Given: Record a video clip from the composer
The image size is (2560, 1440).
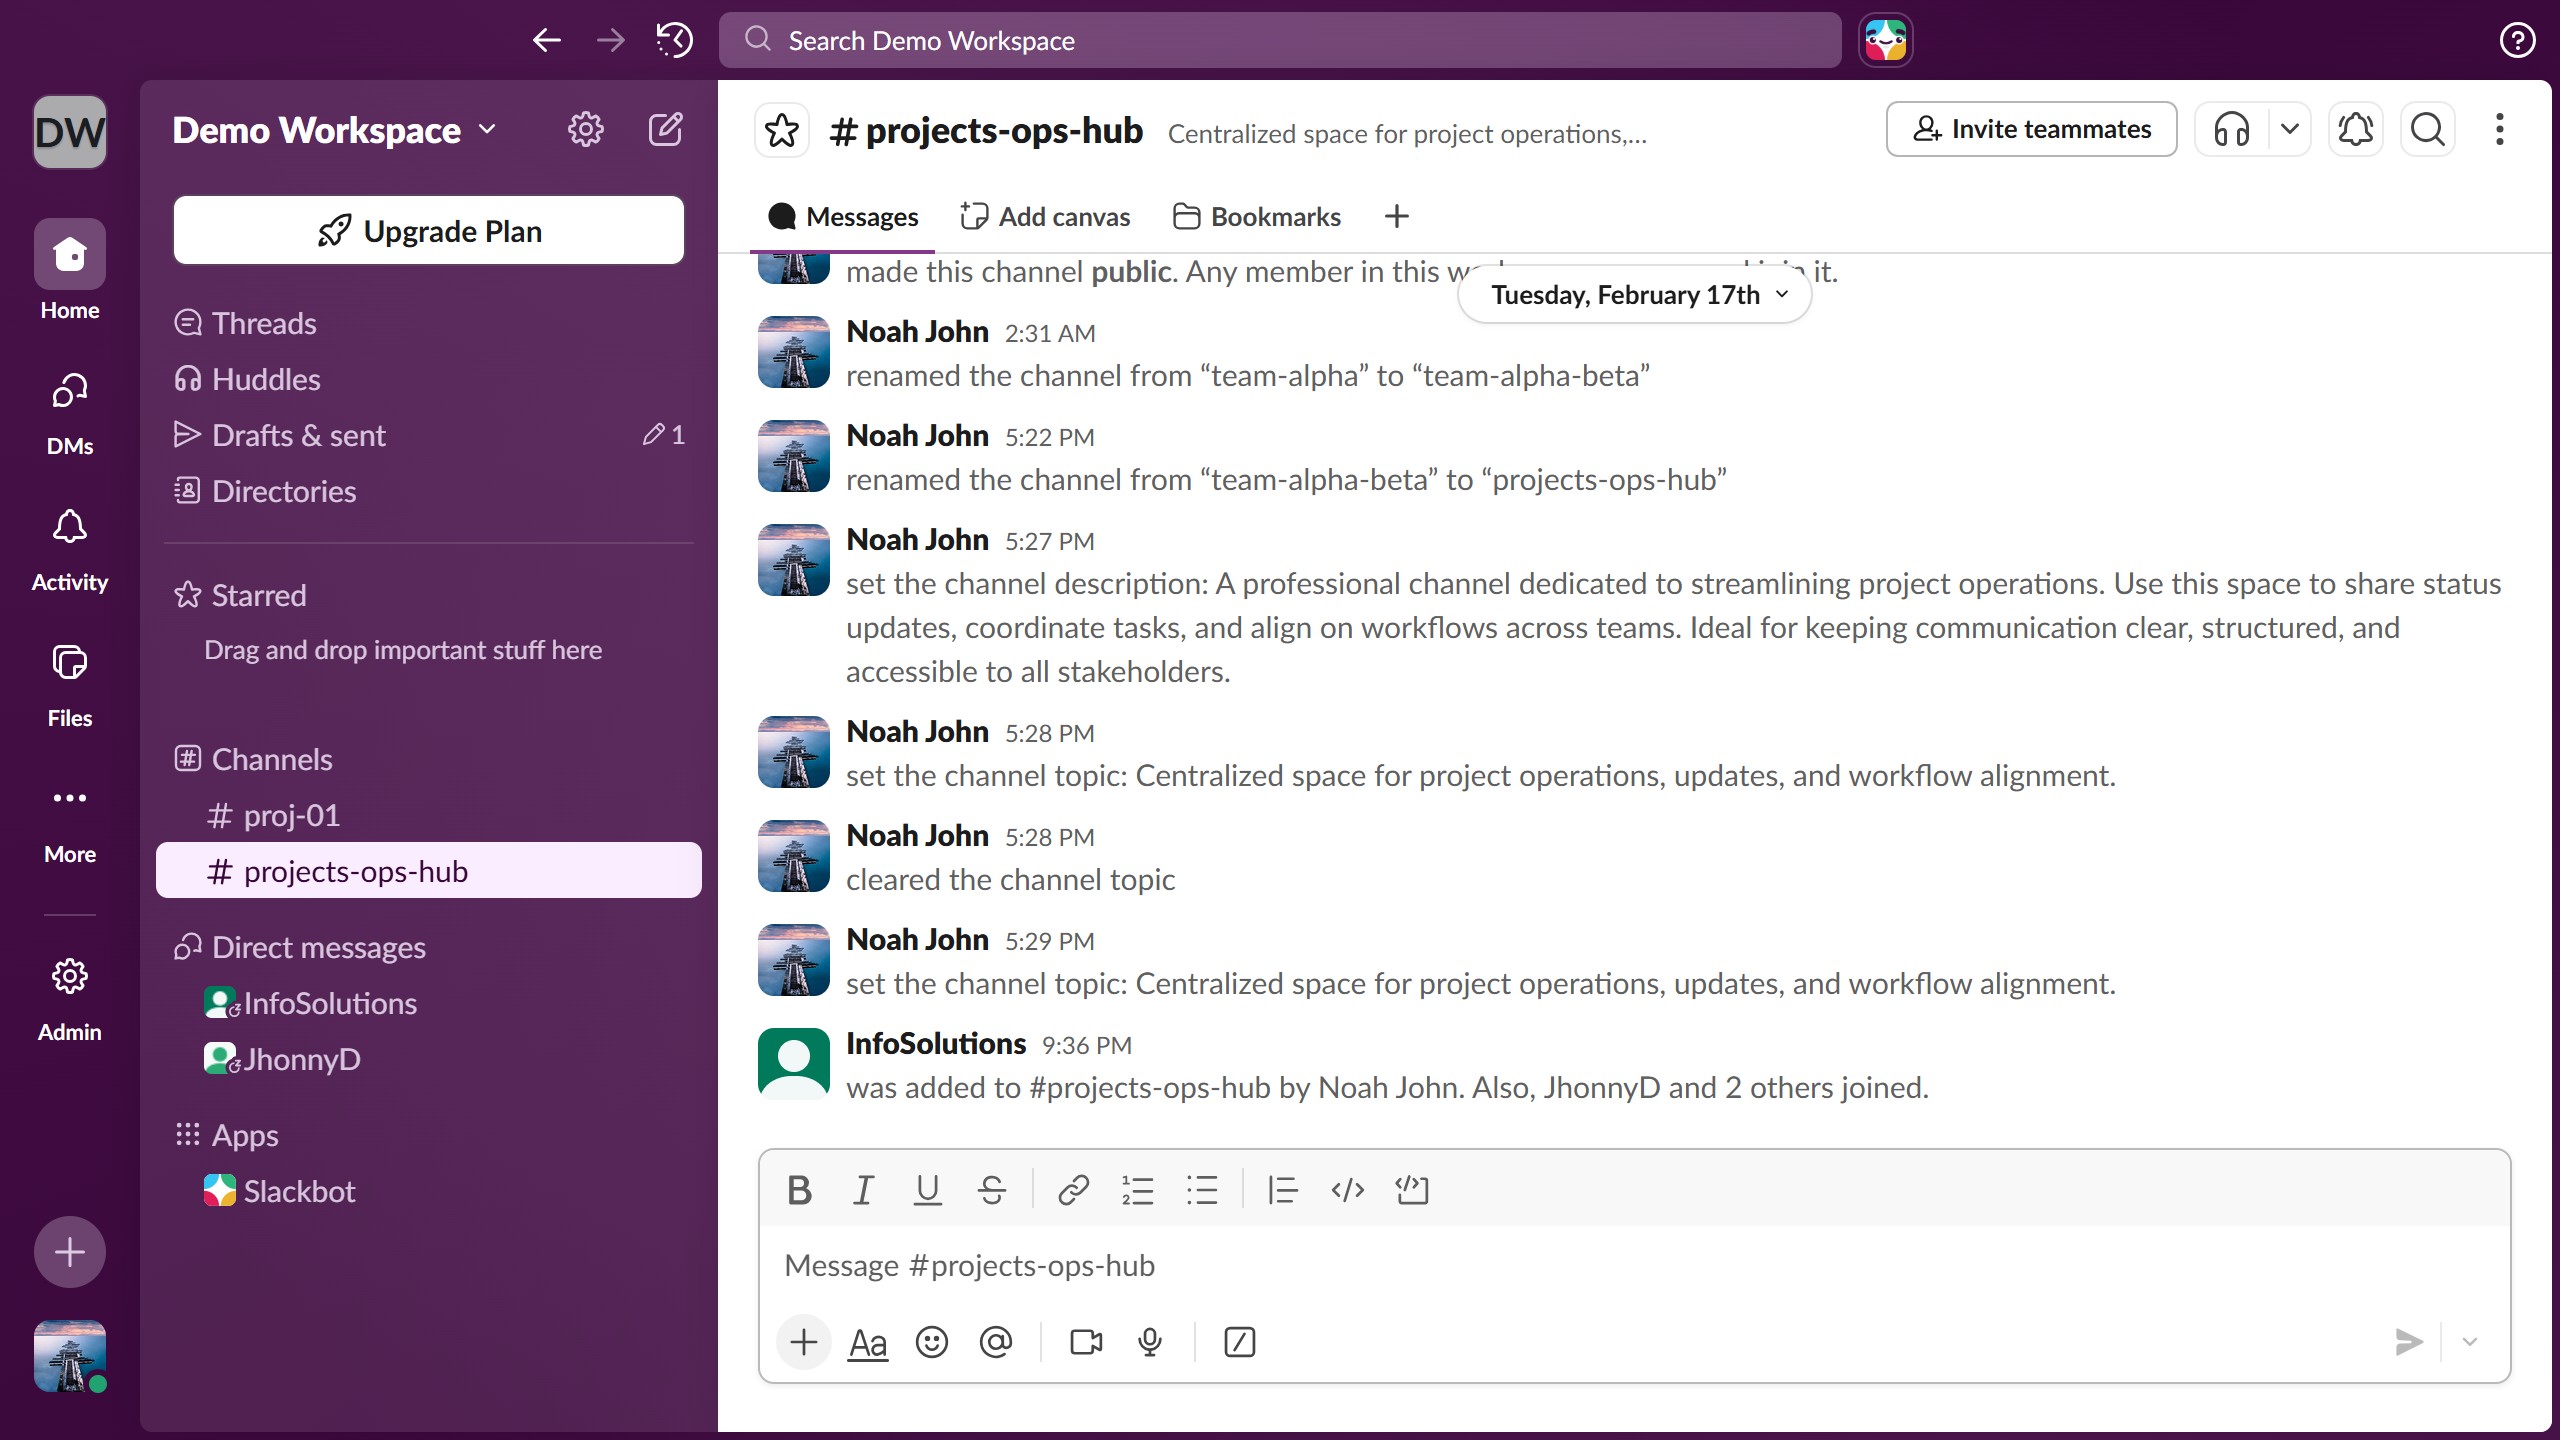Looking at the screenshot, I should click(x=1085, y=1342).
